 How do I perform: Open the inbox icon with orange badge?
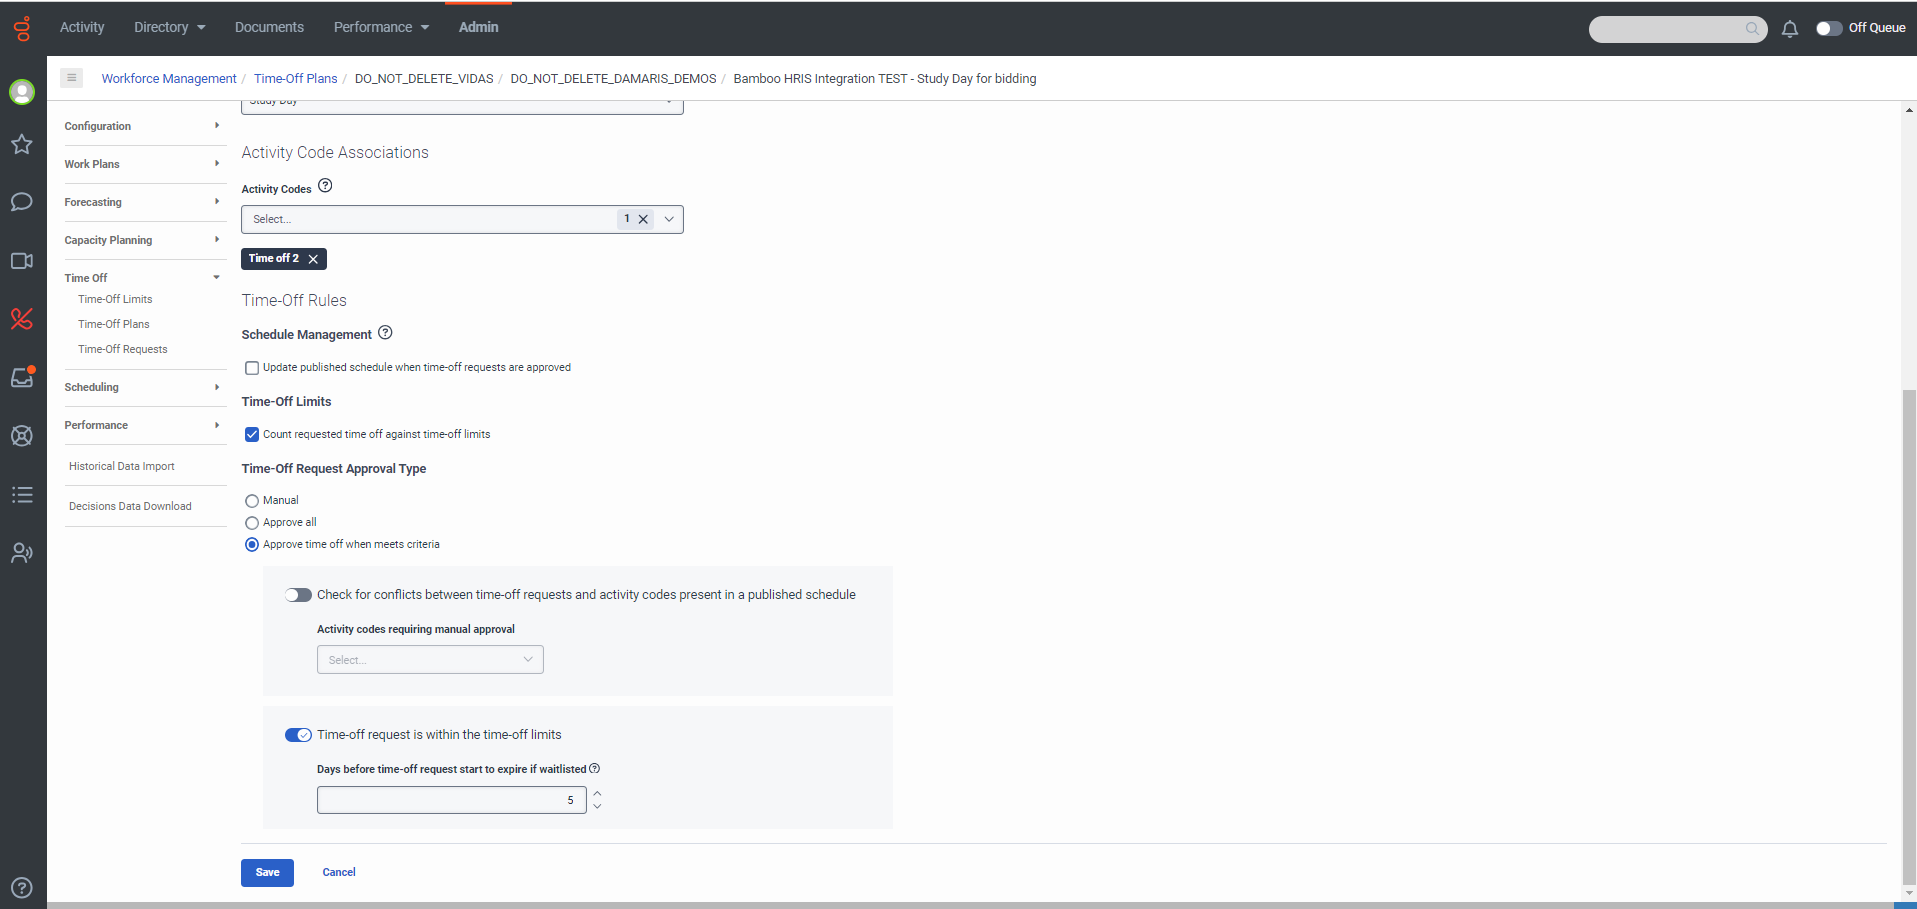(22, 377)
